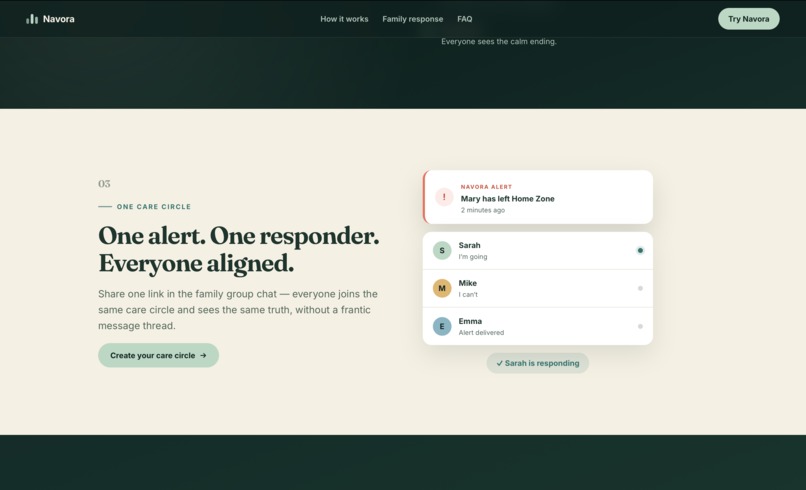Go to Family response section
806x490 pixels.
point(412,19)
